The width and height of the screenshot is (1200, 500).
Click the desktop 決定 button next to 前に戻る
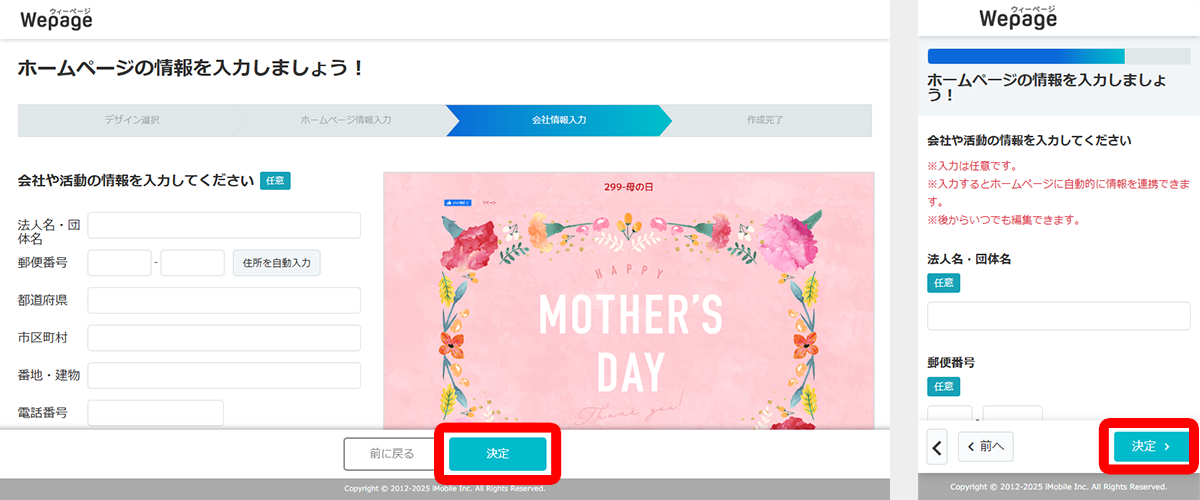497,453
